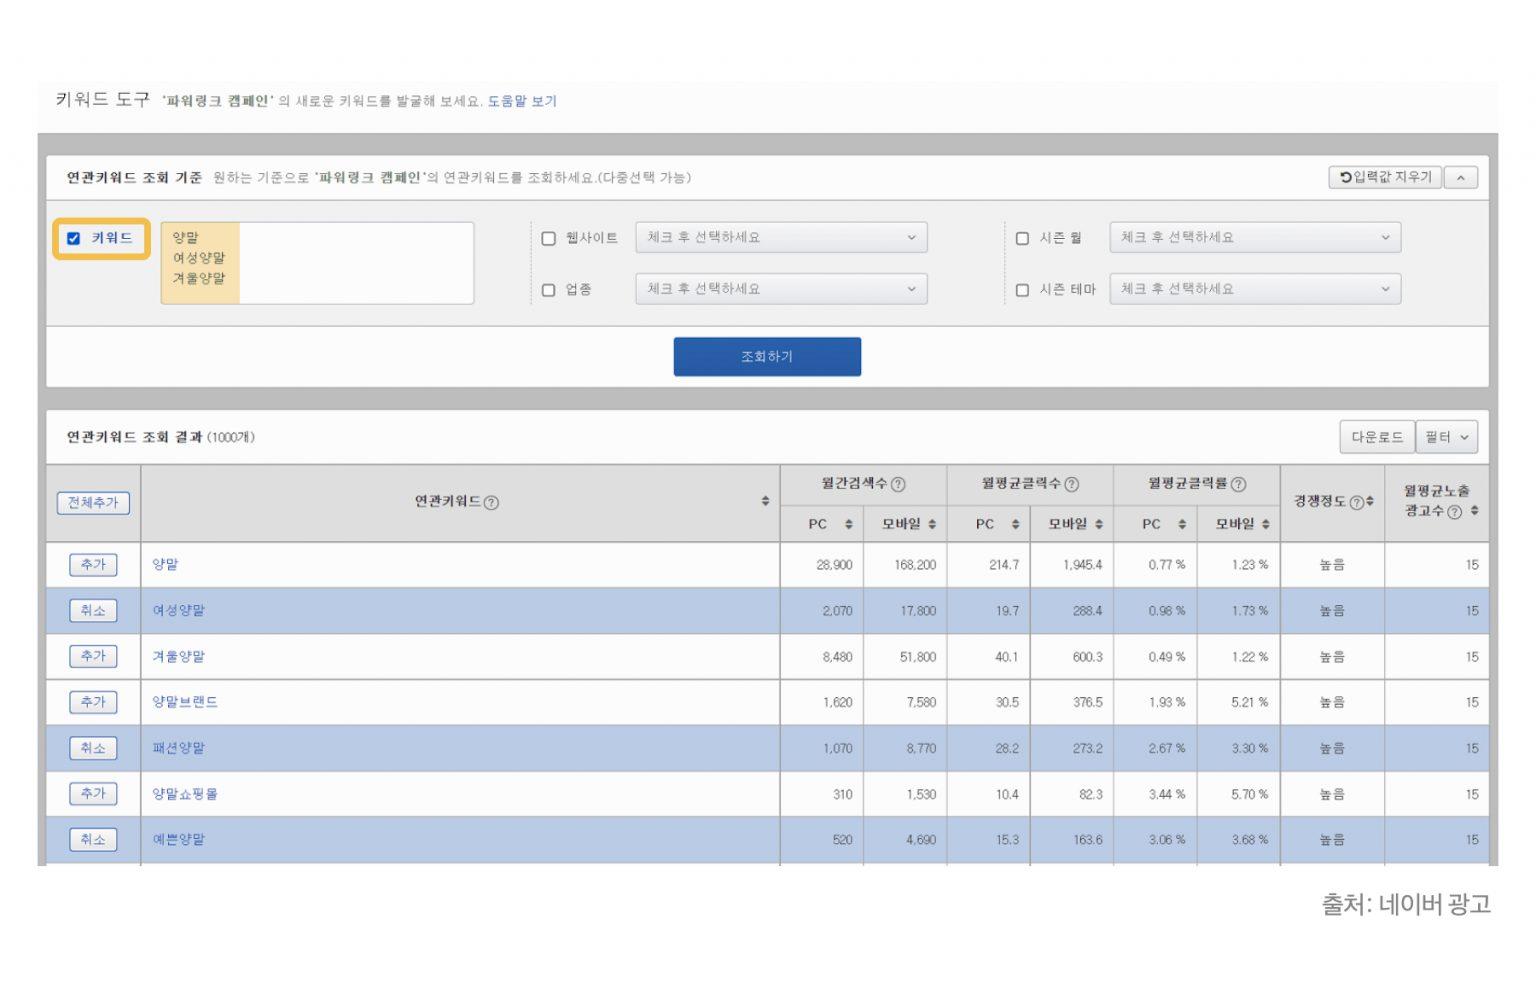Screen dimensions: 1536x983
Task: Uncheck the 키워드 checkbox
Action: (x=73, y=239)
